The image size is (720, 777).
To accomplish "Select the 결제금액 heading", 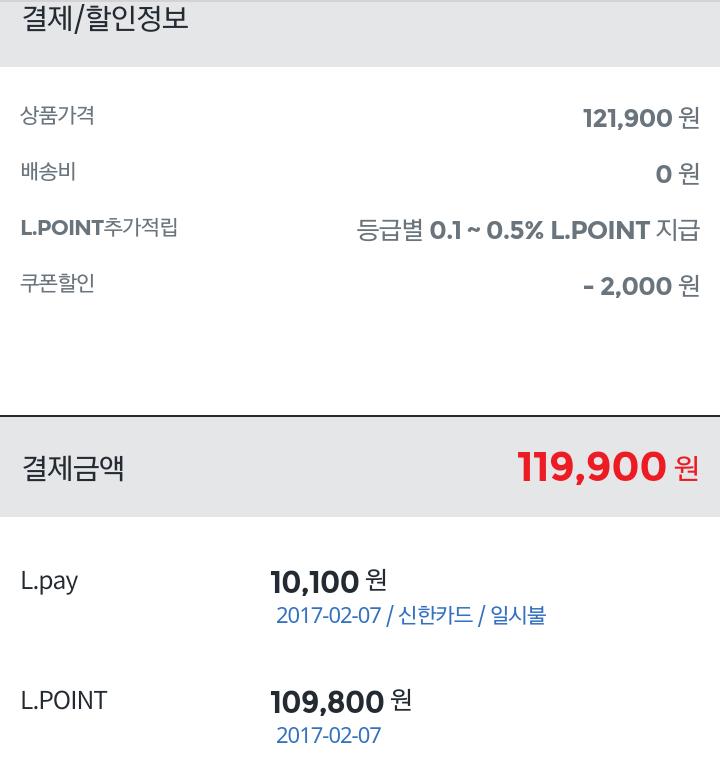I will pos(73,468).
